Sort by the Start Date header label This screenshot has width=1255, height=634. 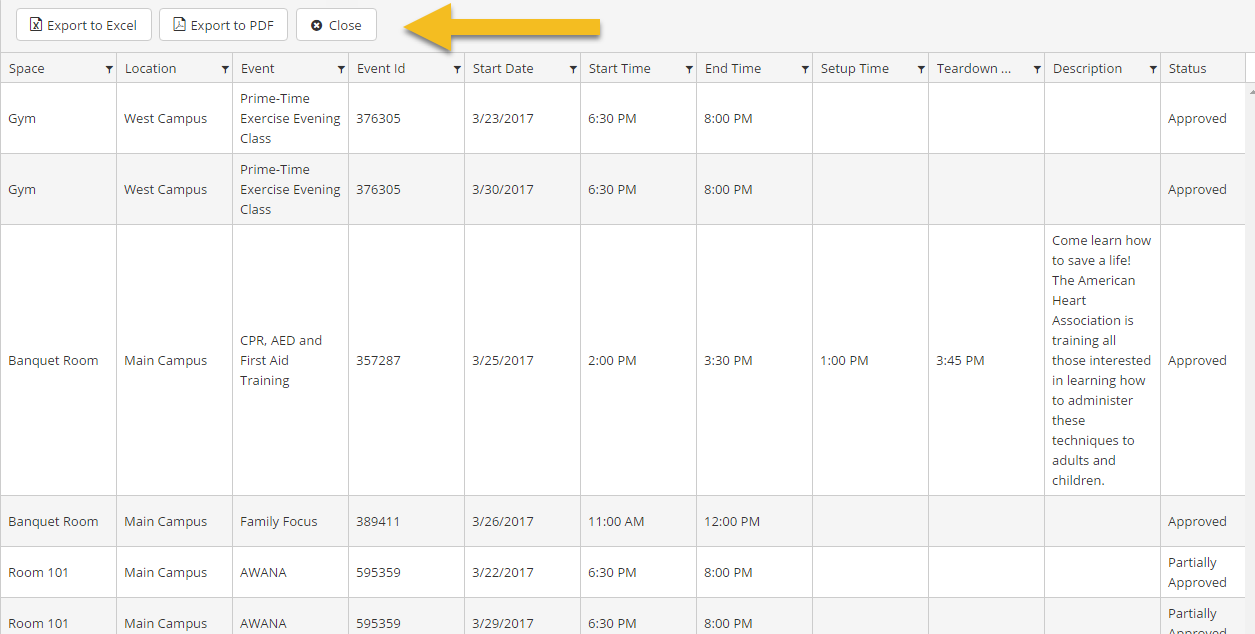503,69
